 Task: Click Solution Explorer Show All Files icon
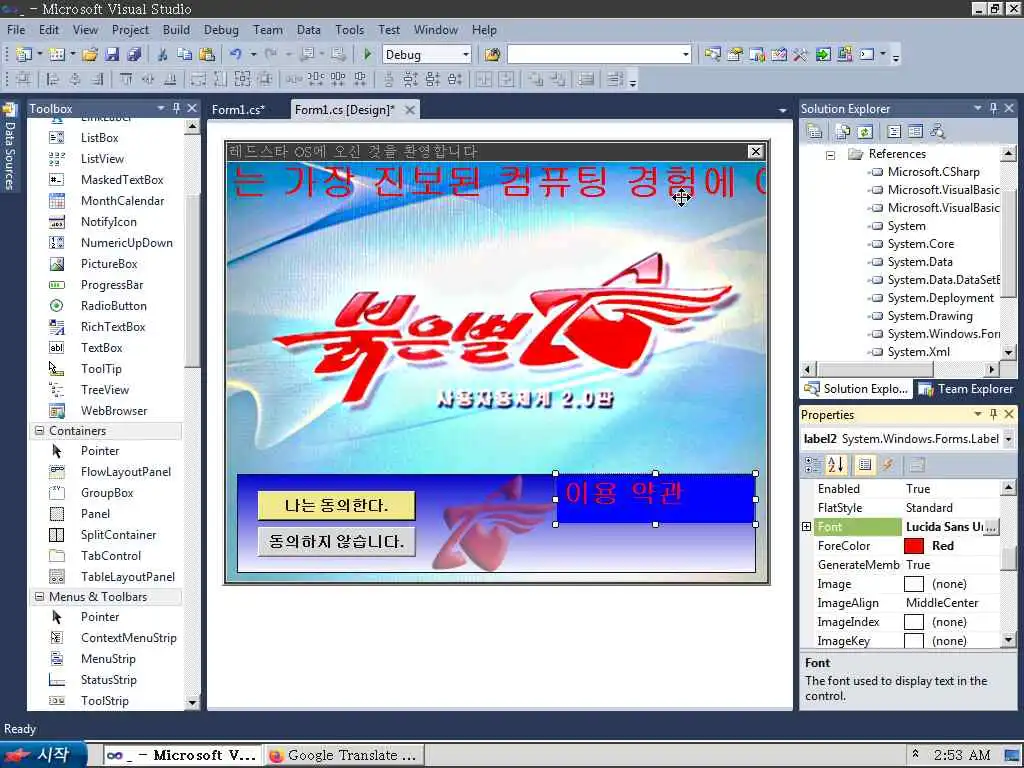[842, 132]
